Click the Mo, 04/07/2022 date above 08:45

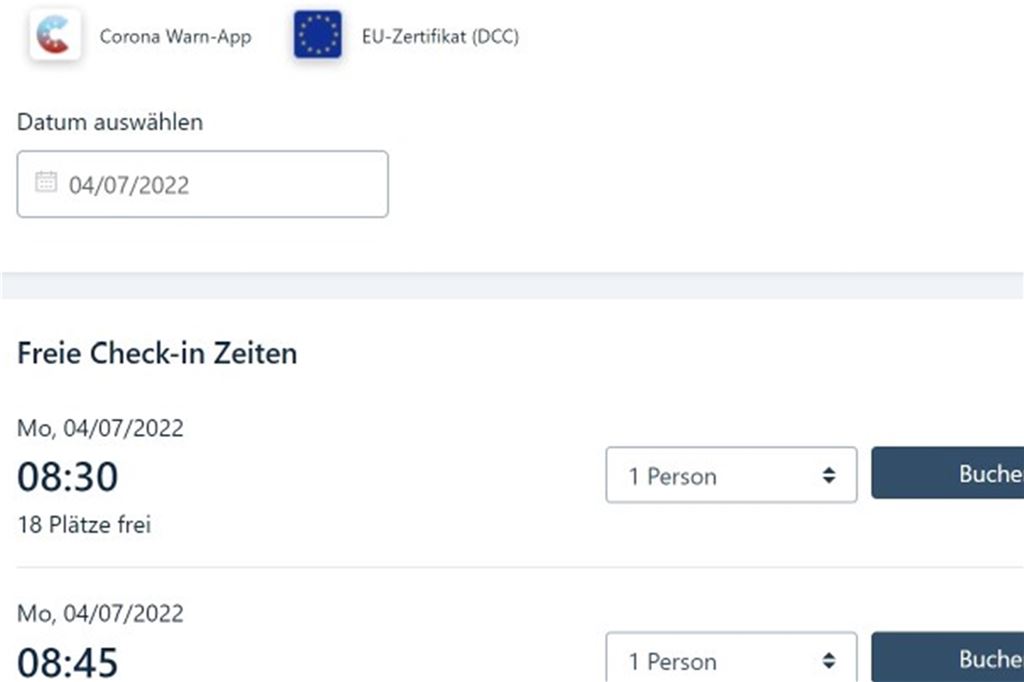pyautogui.click(x=100, y=613)
